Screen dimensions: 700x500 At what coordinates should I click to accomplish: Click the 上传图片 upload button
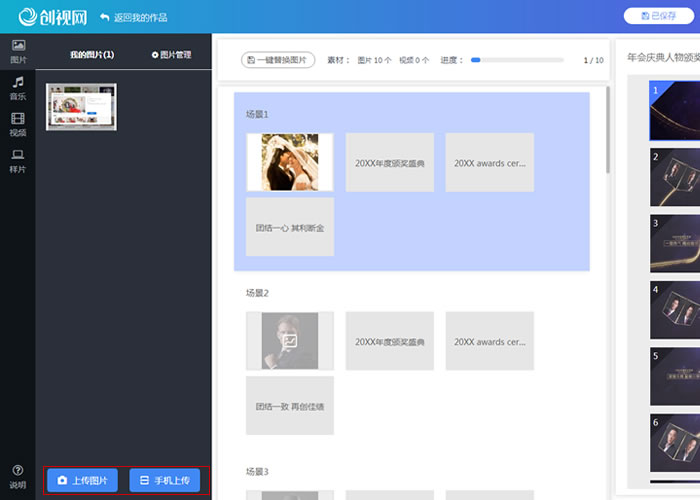83,480
